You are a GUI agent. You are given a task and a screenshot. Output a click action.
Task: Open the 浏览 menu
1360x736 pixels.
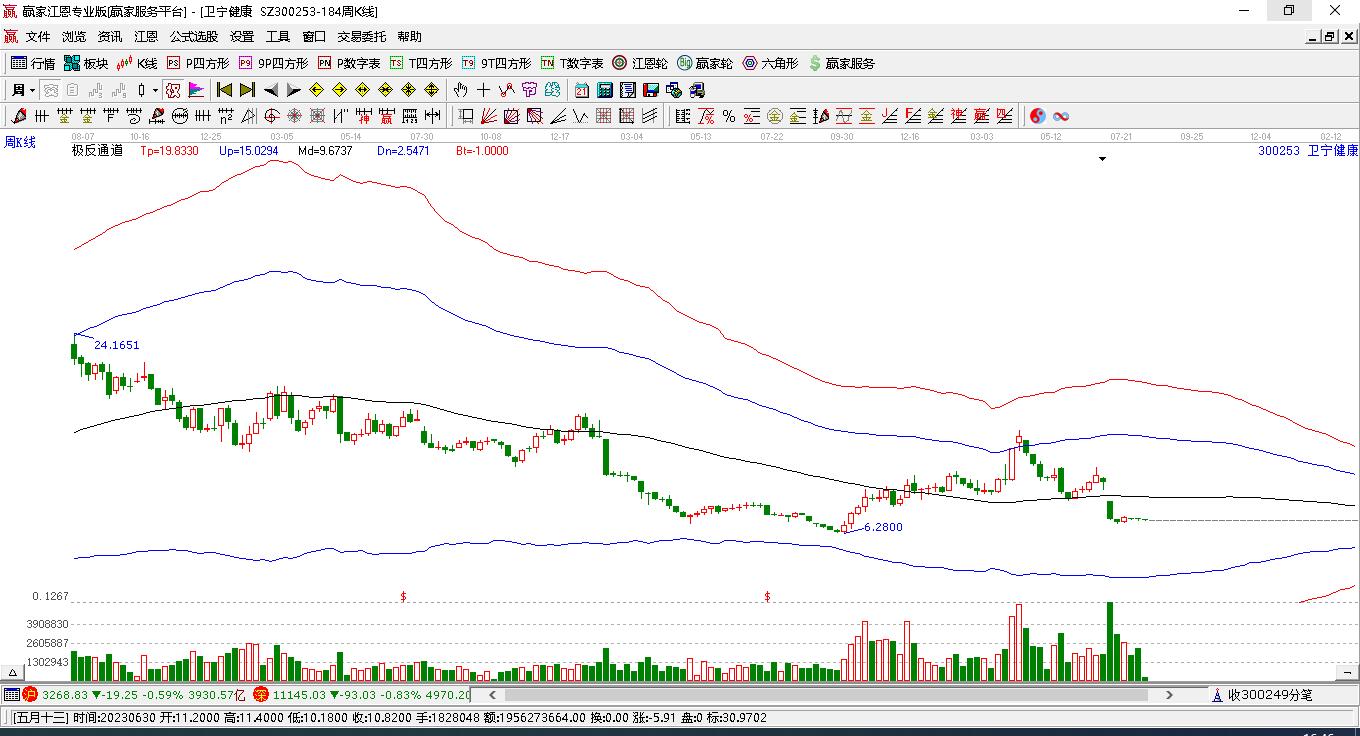click(x=74, y=37)
